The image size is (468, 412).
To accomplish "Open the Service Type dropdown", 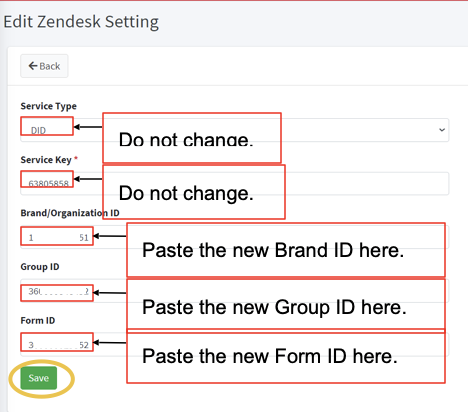I will pos(235,130).
